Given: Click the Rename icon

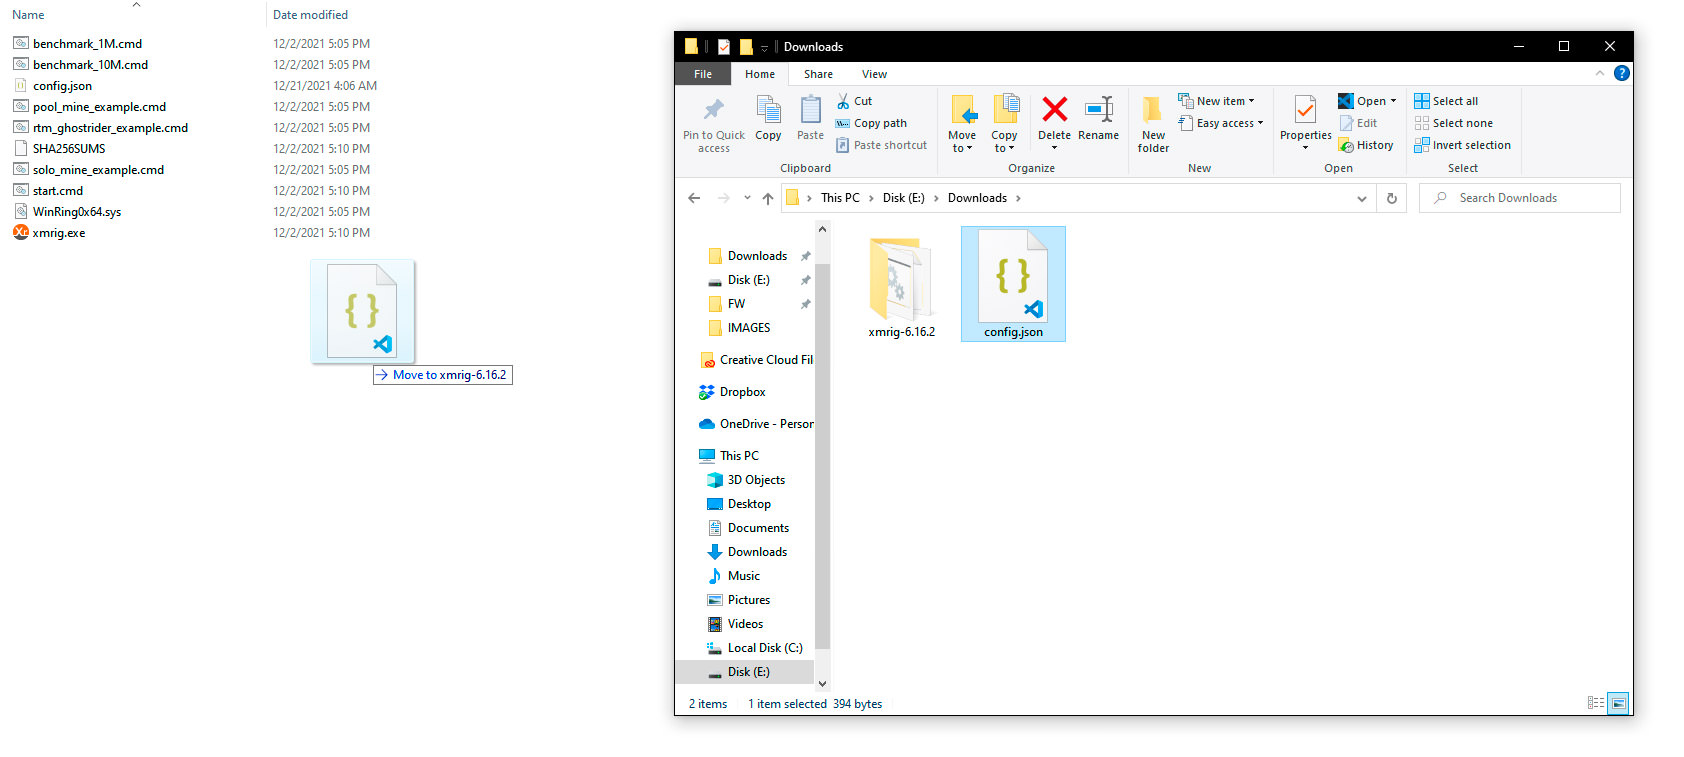Looking at the screenshot, I should click(x=1099, y=109).
